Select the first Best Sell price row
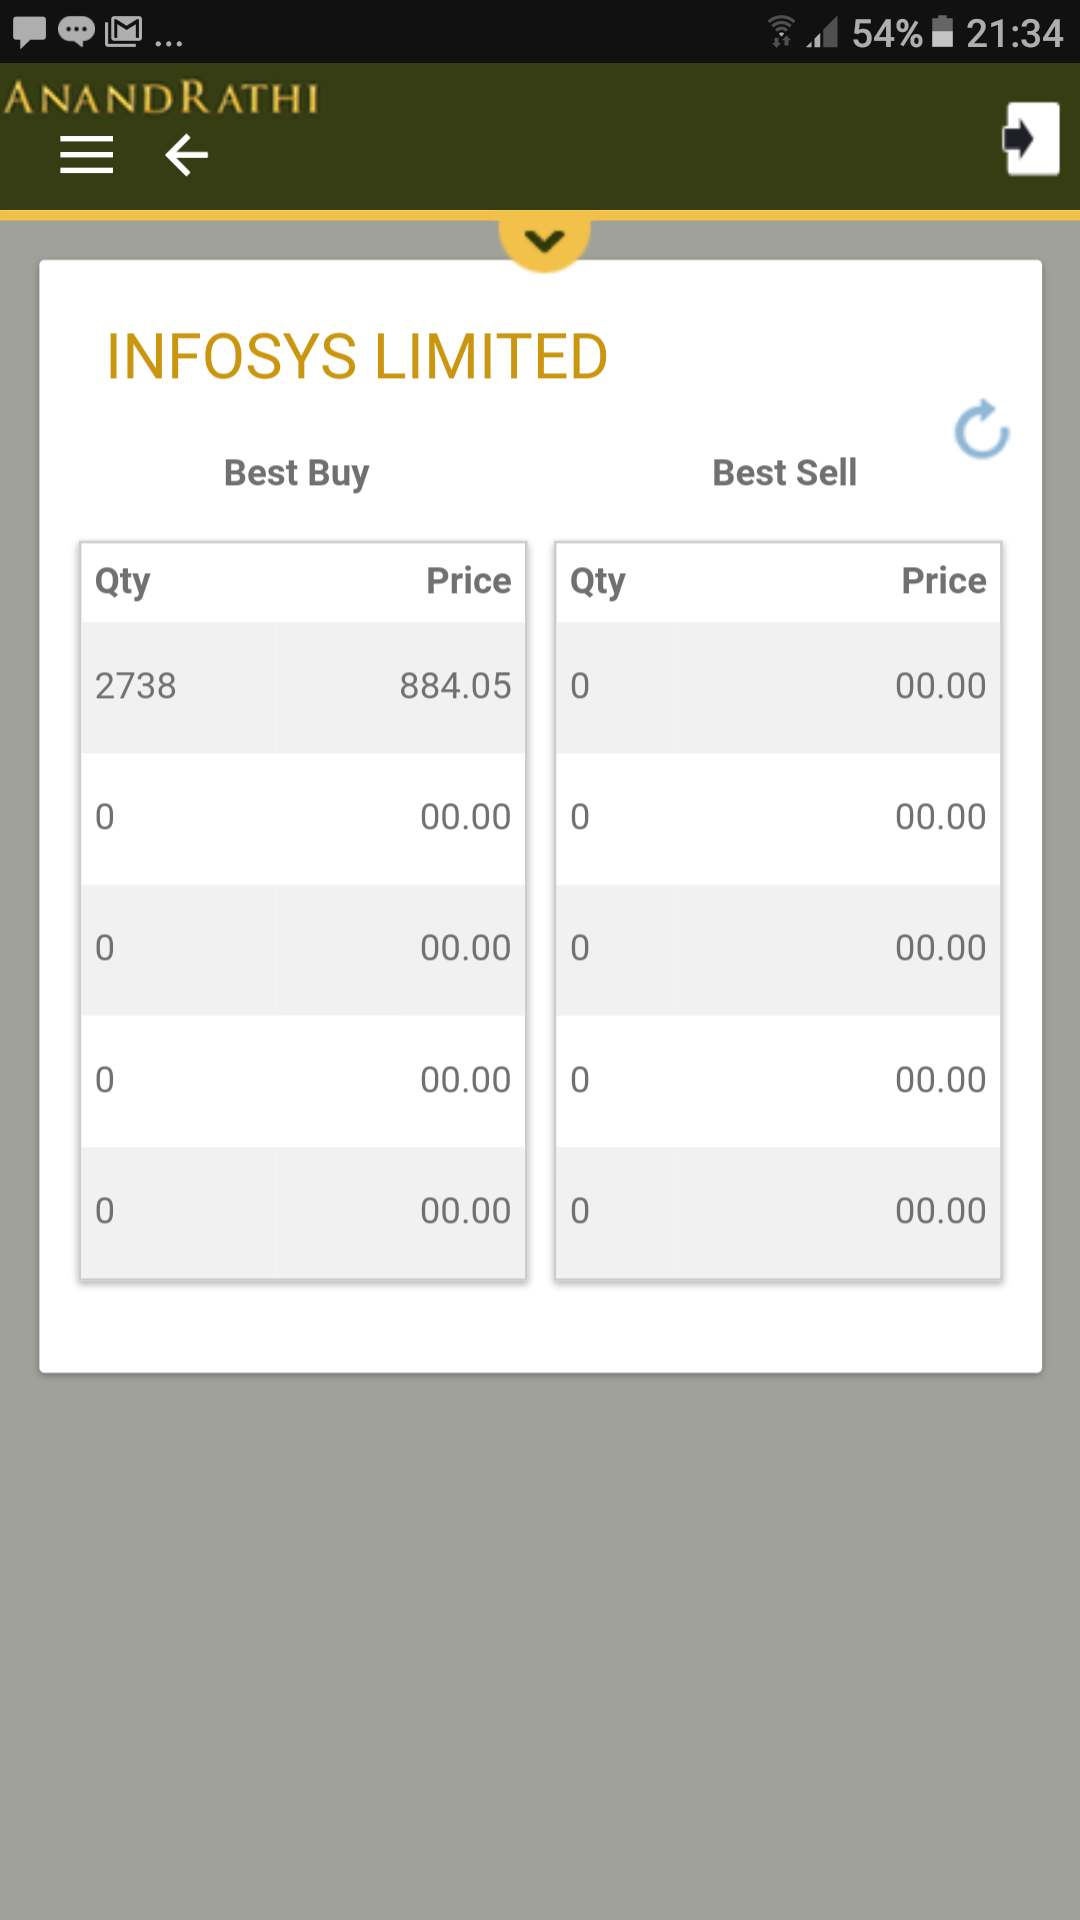This screenshot has height=1920, width=1080. 940,686
